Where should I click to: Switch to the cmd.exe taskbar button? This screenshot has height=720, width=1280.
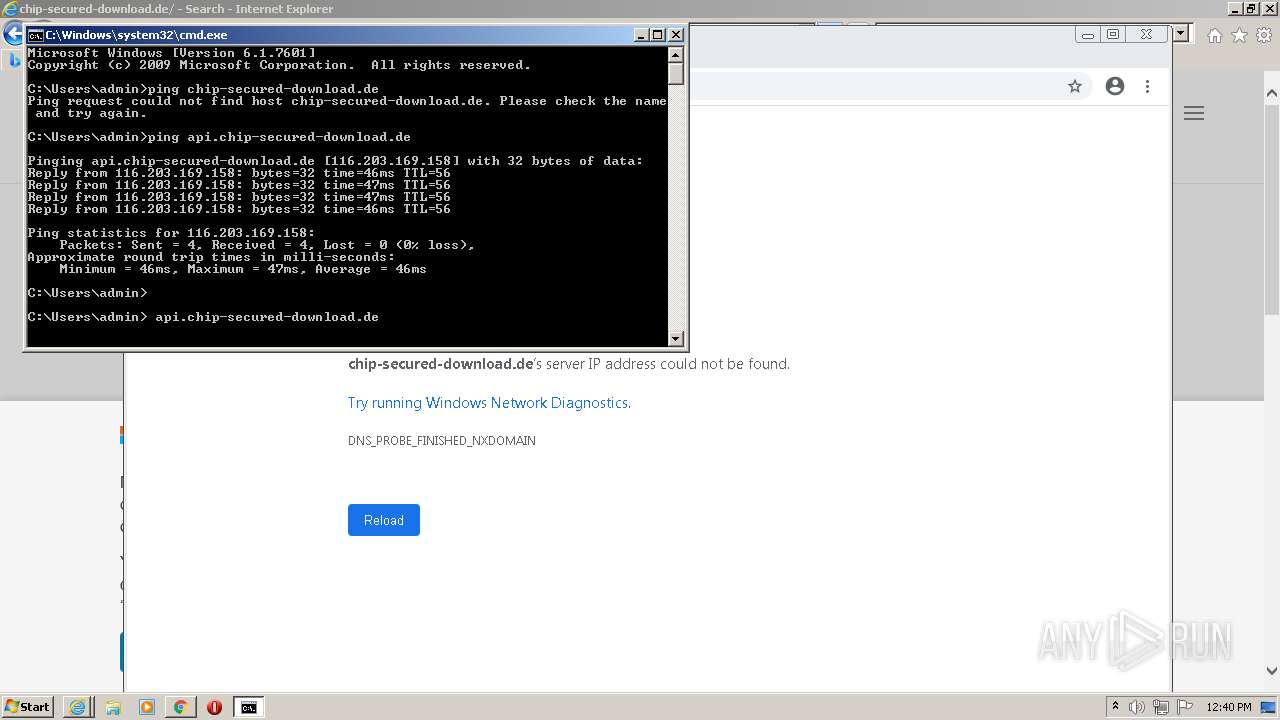point(248,707)
